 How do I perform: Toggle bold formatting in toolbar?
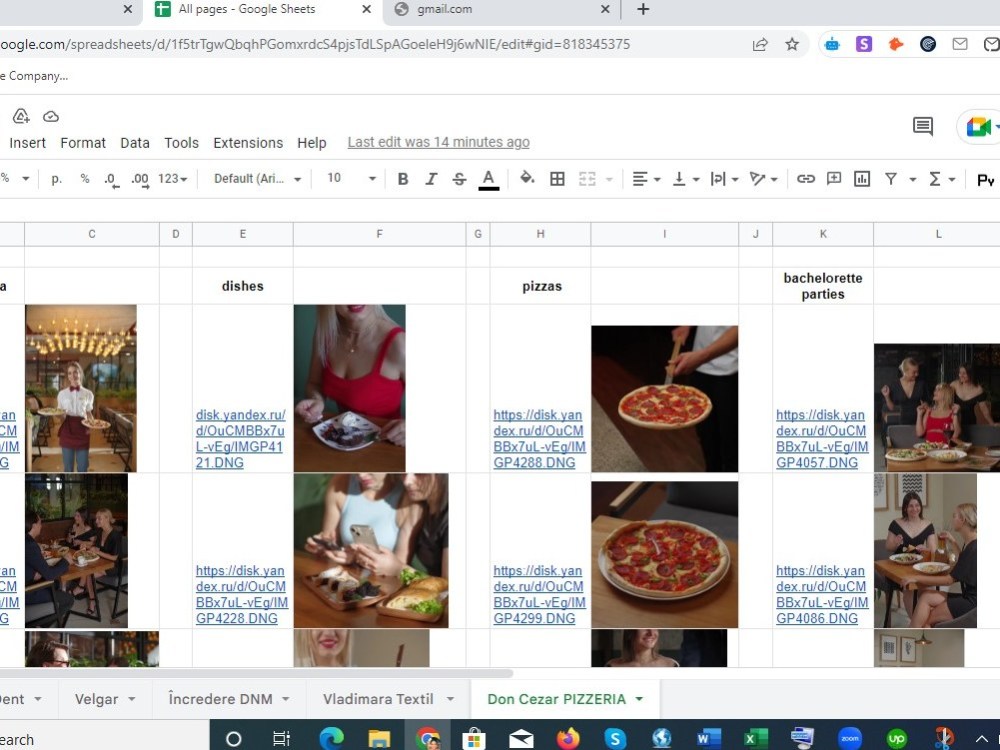[x=402, y=179]
